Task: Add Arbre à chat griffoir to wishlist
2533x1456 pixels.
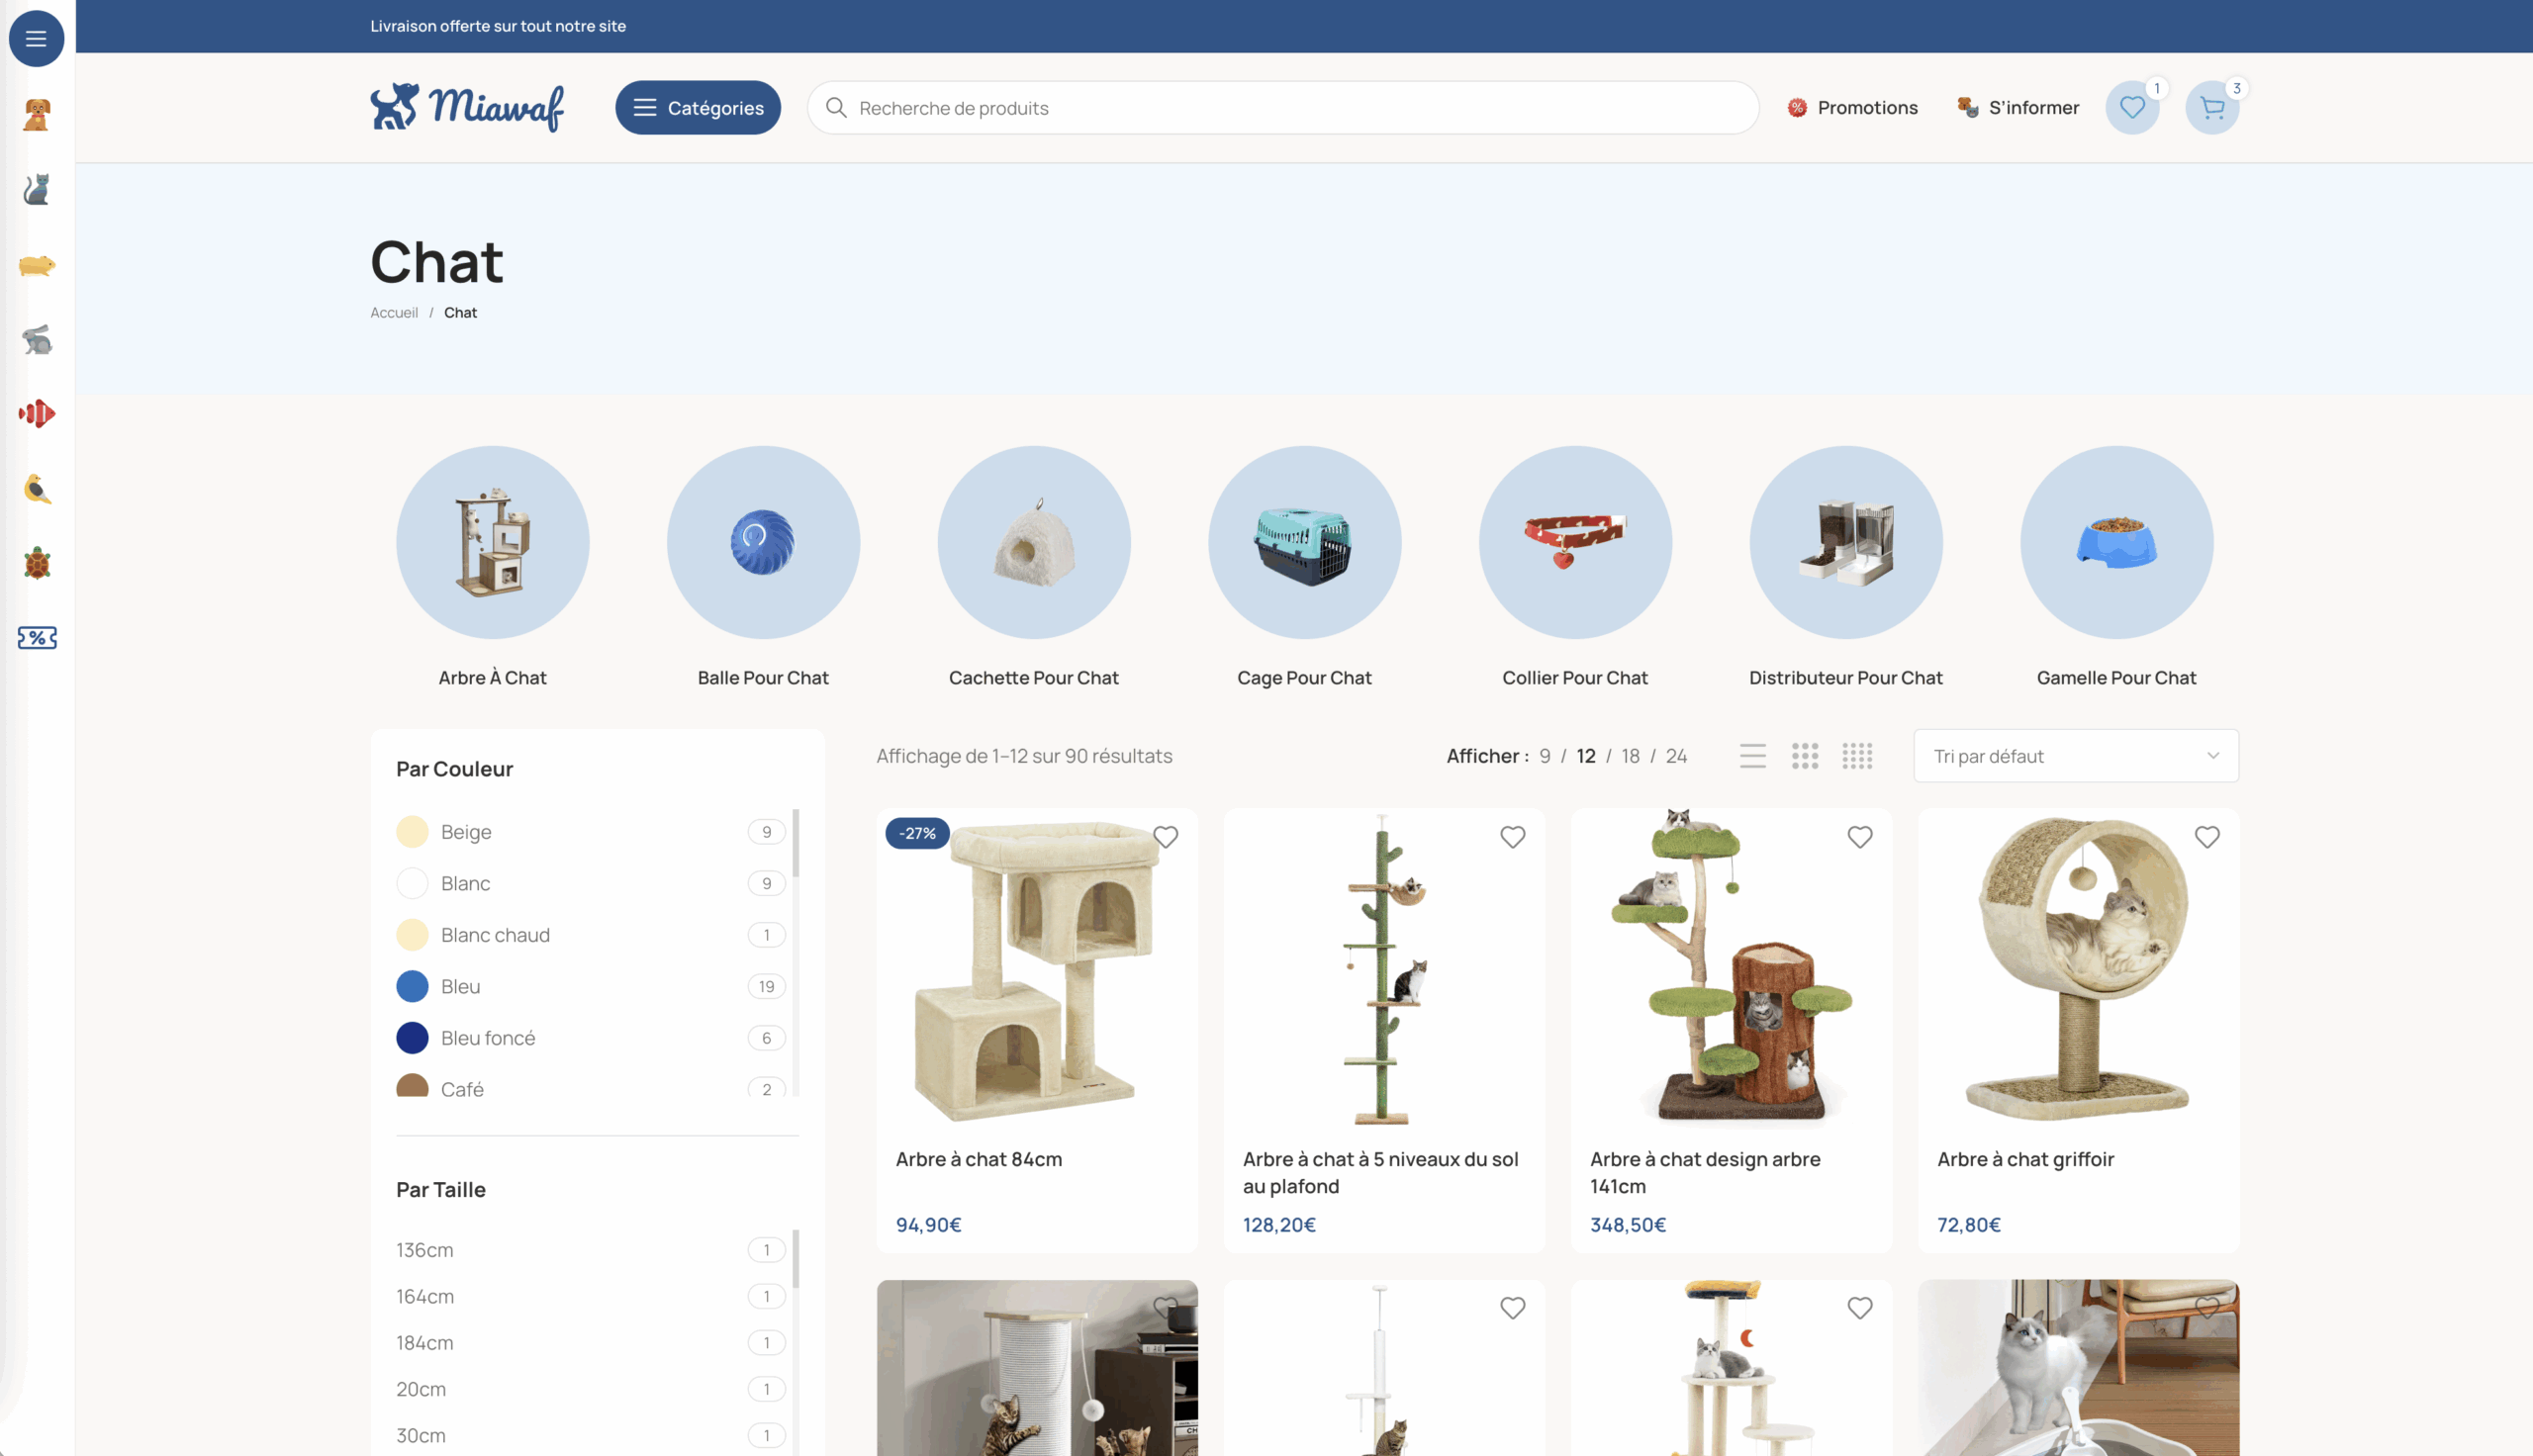Action: coord(2206,837)
